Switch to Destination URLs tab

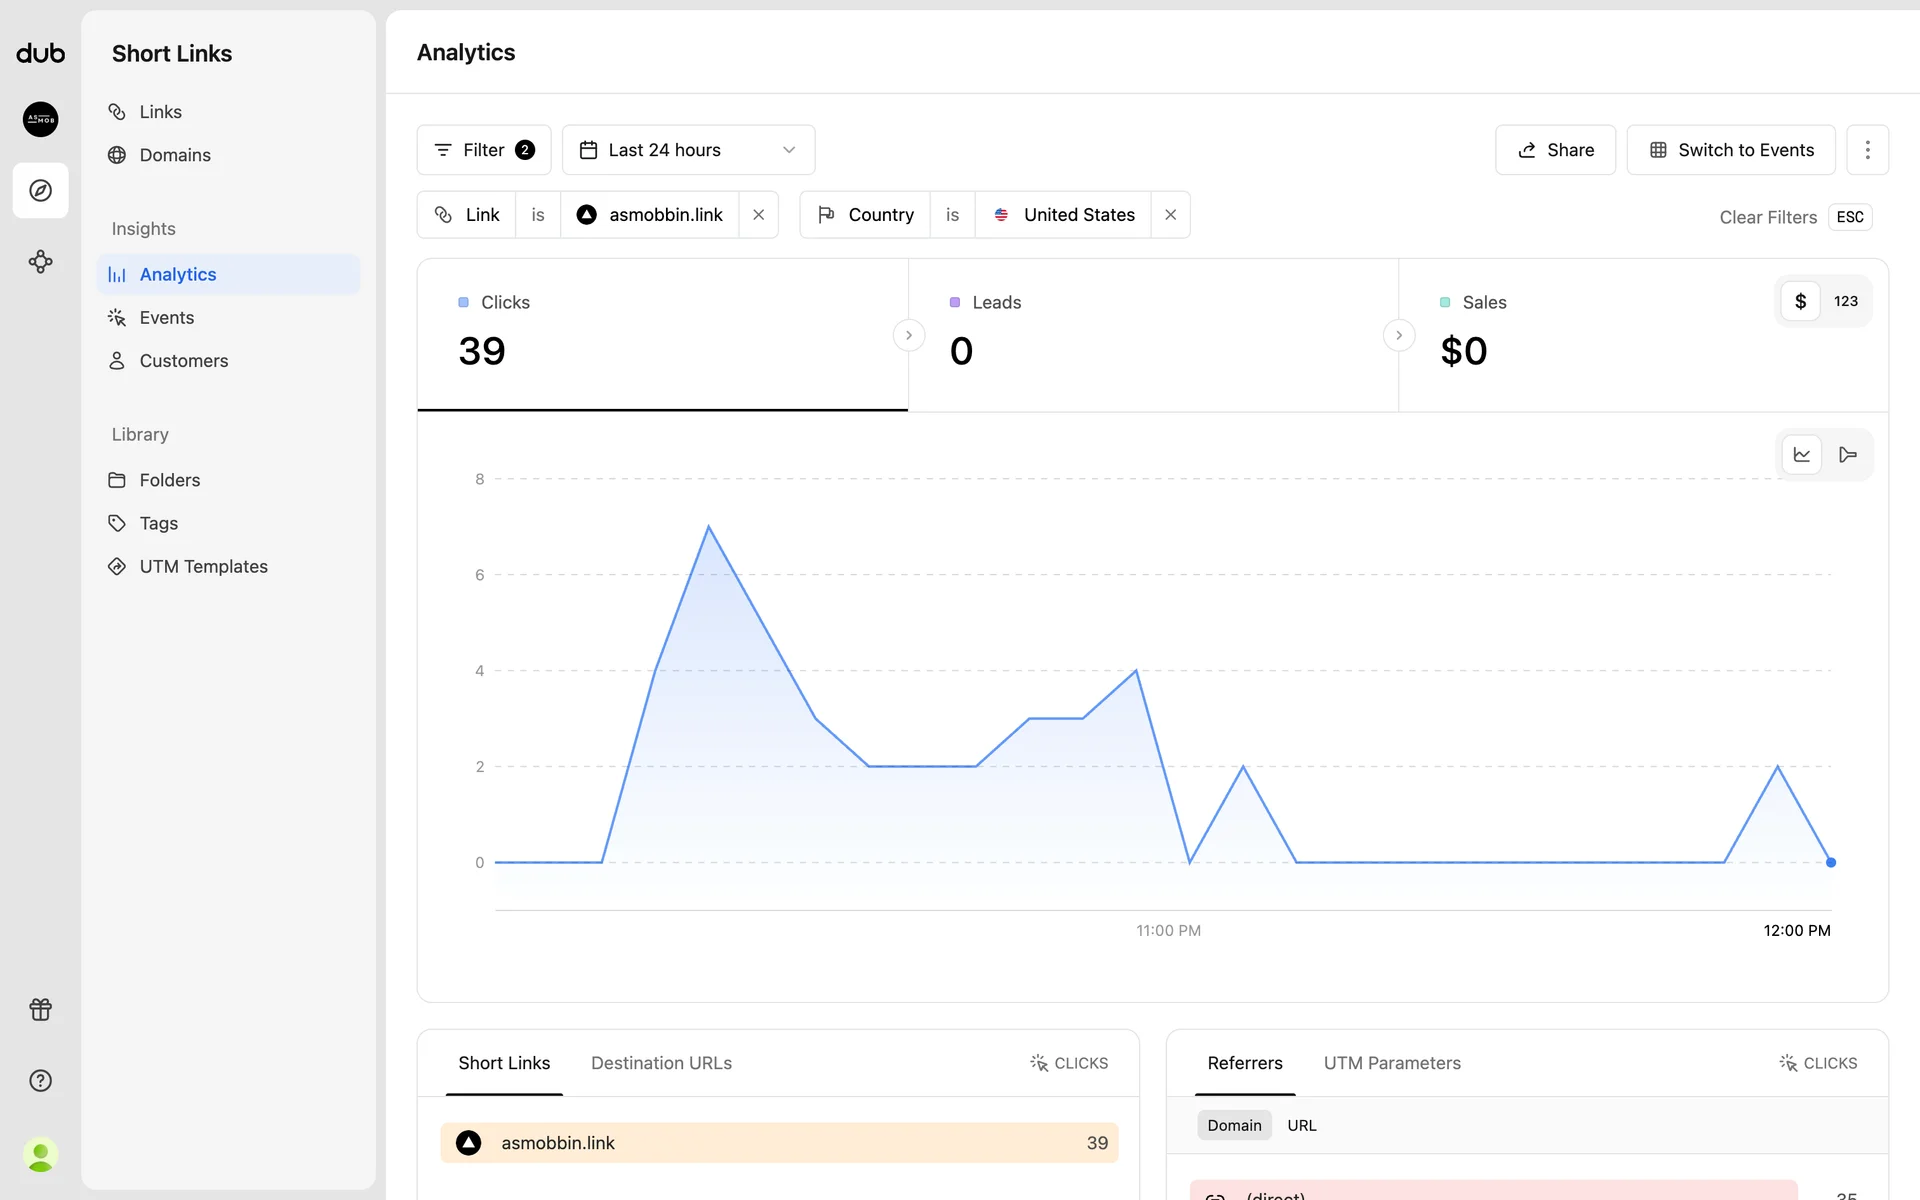click(x=661, y=1063)
